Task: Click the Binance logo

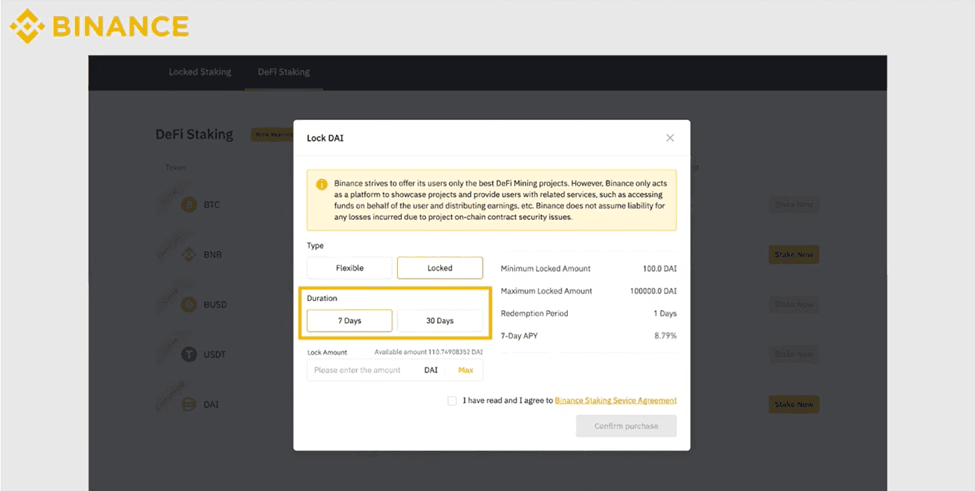Action: pos(99,26)
